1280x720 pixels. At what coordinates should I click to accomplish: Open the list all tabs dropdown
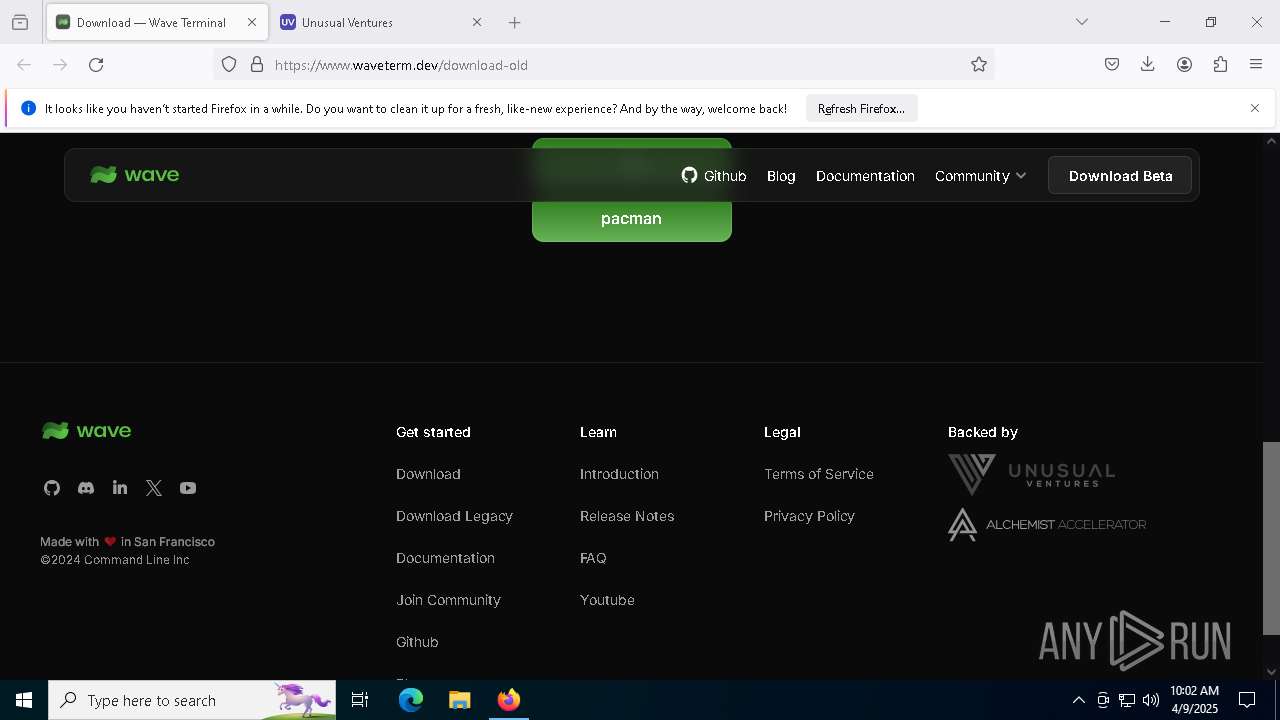pyautogui.click(x=1082, y=22)
